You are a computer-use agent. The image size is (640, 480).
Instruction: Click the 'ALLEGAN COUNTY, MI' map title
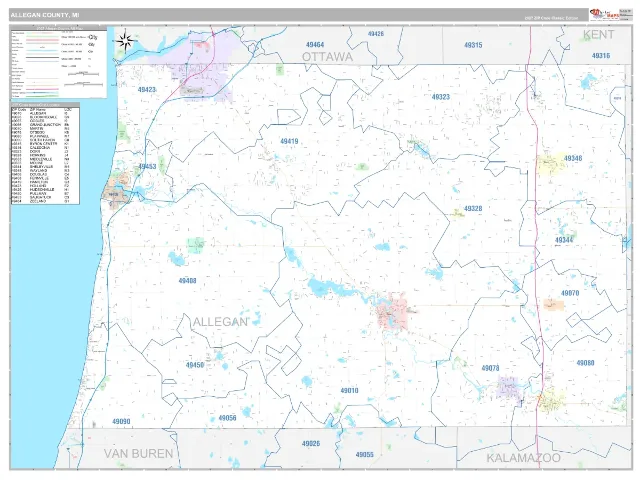point(45,15)
